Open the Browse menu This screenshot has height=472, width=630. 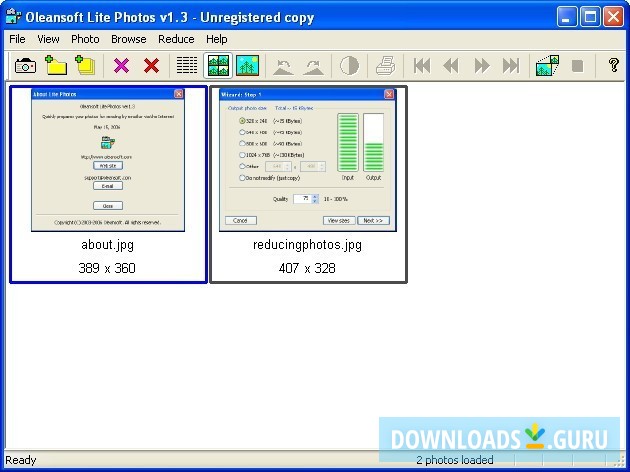click(x=129, y=39)
